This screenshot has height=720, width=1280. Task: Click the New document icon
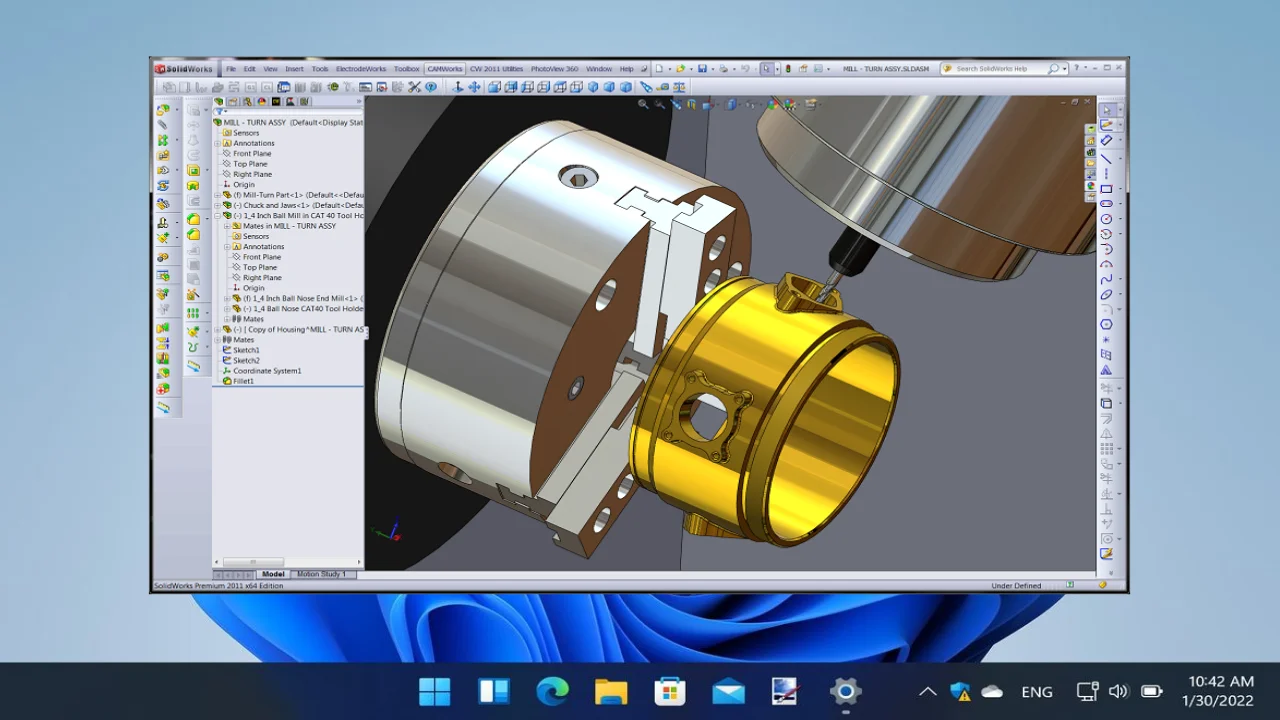pos(659,69)
